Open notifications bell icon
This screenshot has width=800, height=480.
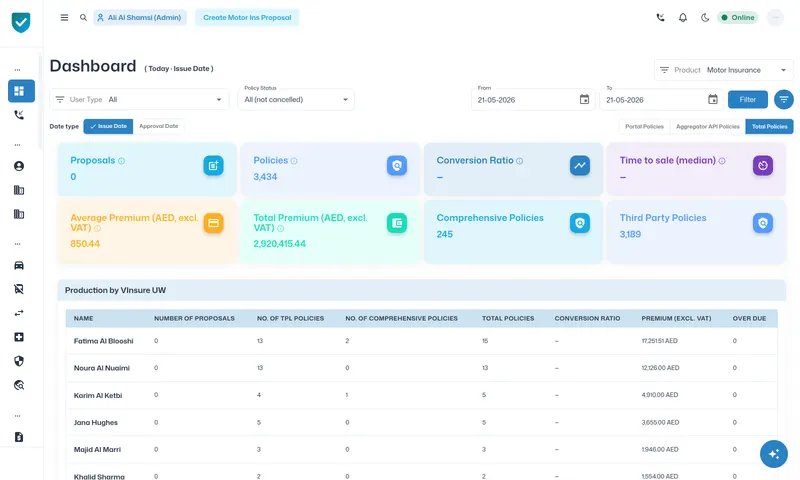(683, 17)
